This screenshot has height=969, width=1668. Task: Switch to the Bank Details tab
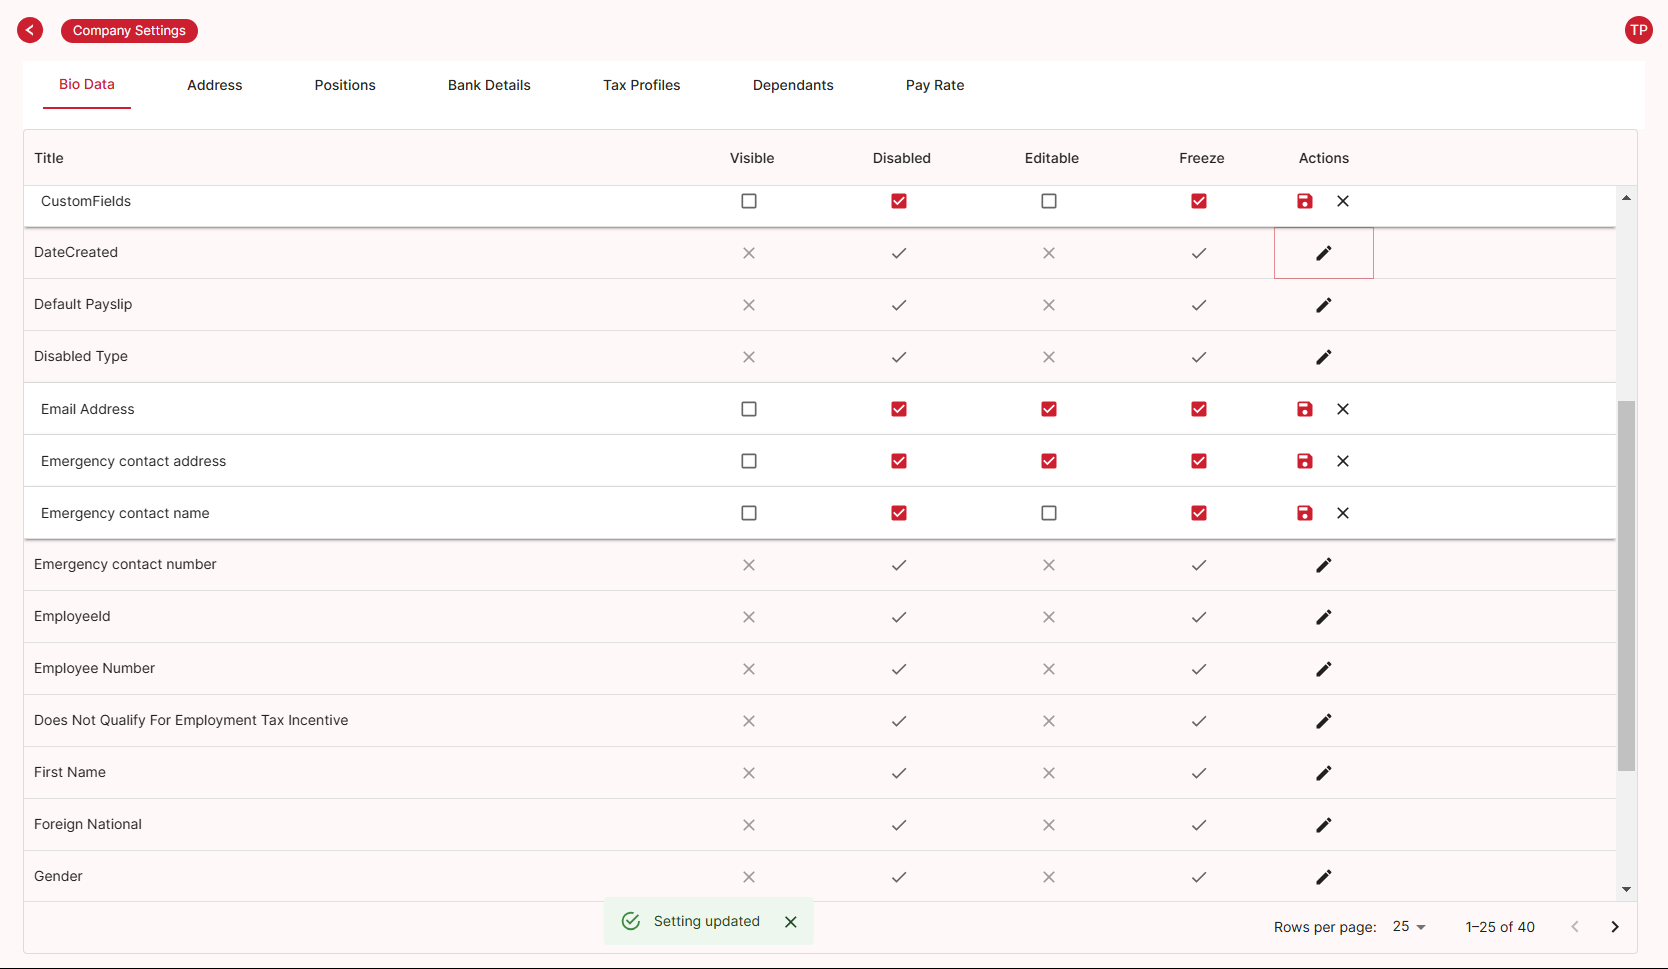(x=489, y=85)
